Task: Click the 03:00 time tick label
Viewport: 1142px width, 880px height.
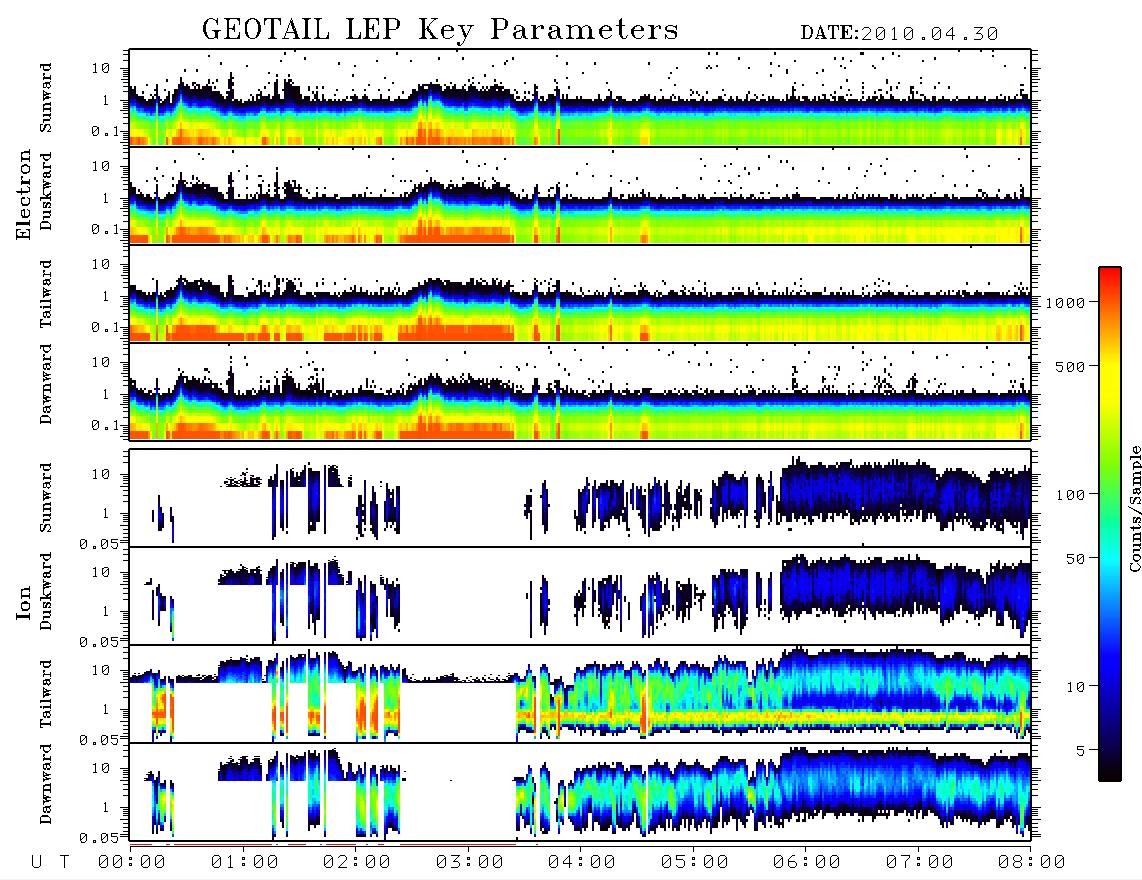Action: (469, 863)
